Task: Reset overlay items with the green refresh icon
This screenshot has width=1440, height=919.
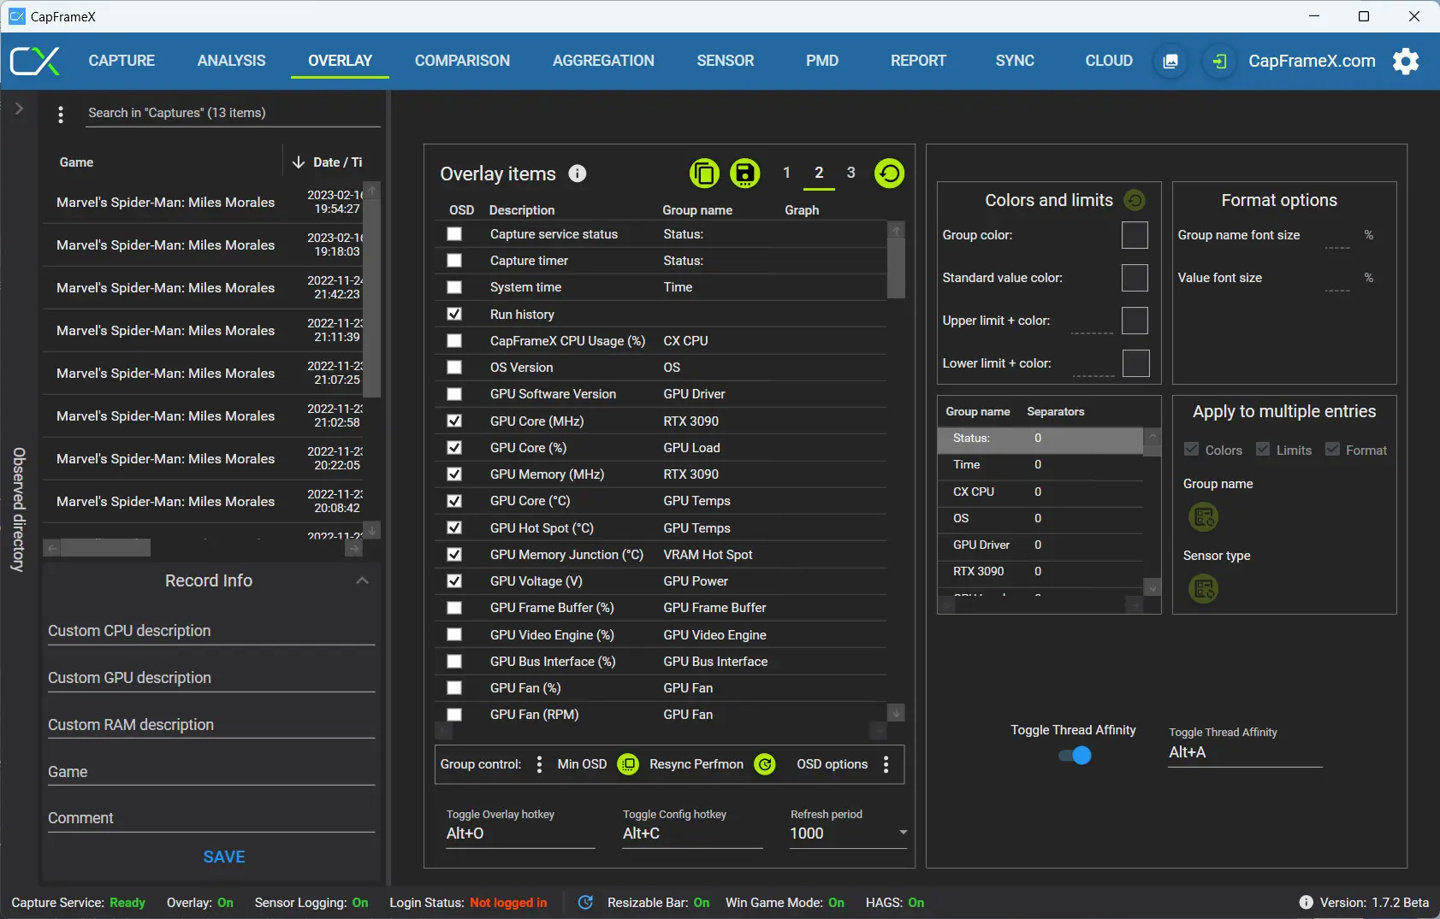Action: (889, 174)
